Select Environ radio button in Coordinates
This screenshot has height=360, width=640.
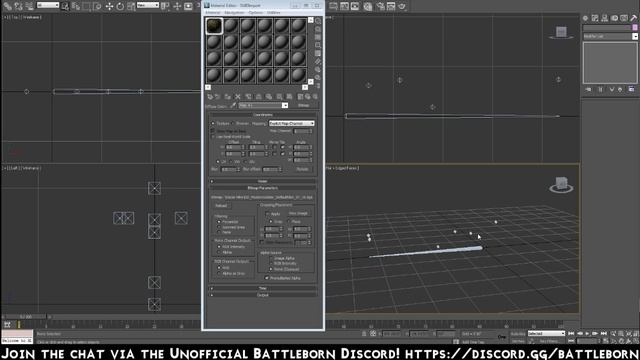click(x=233, y=123)
